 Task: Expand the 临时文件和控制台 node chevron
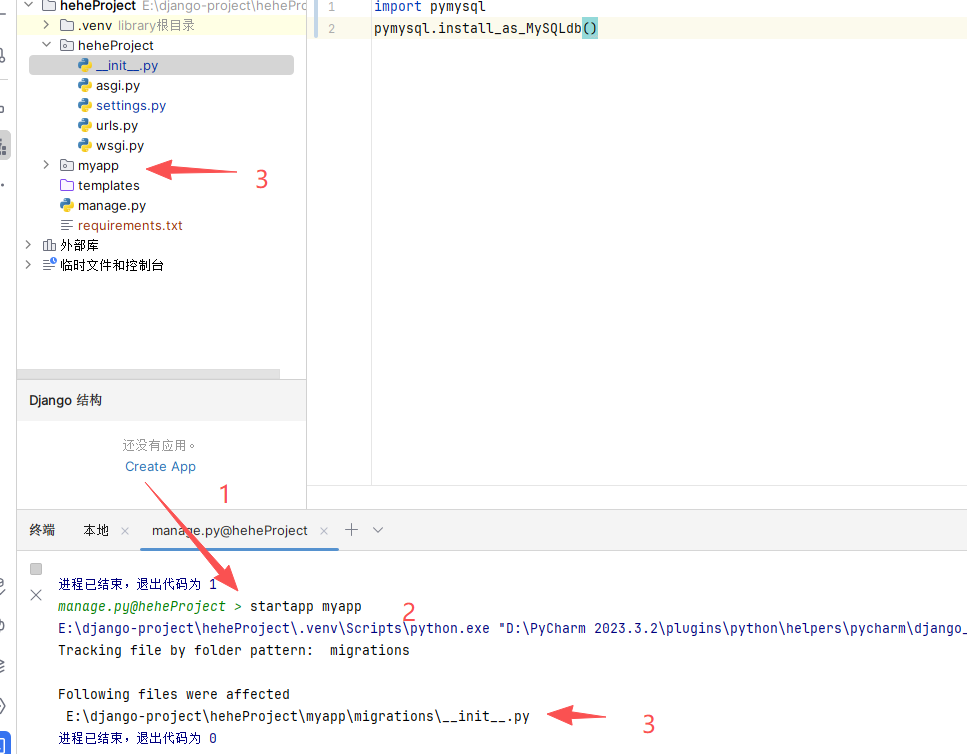[x=28, y=264]
